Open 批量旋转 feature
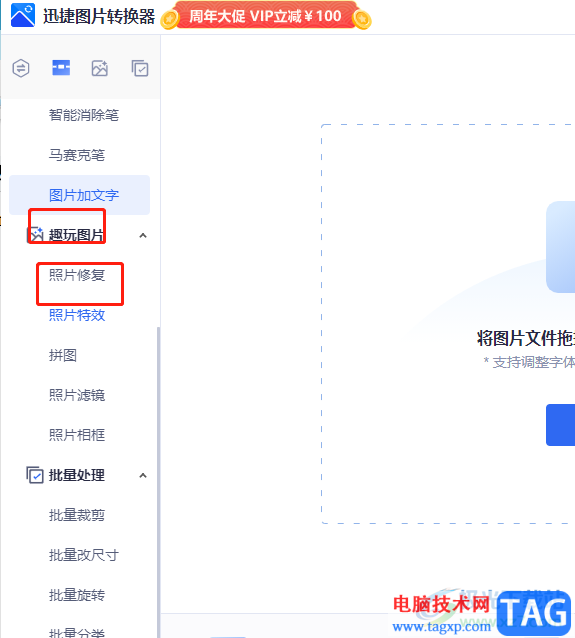 coord(77,595)
